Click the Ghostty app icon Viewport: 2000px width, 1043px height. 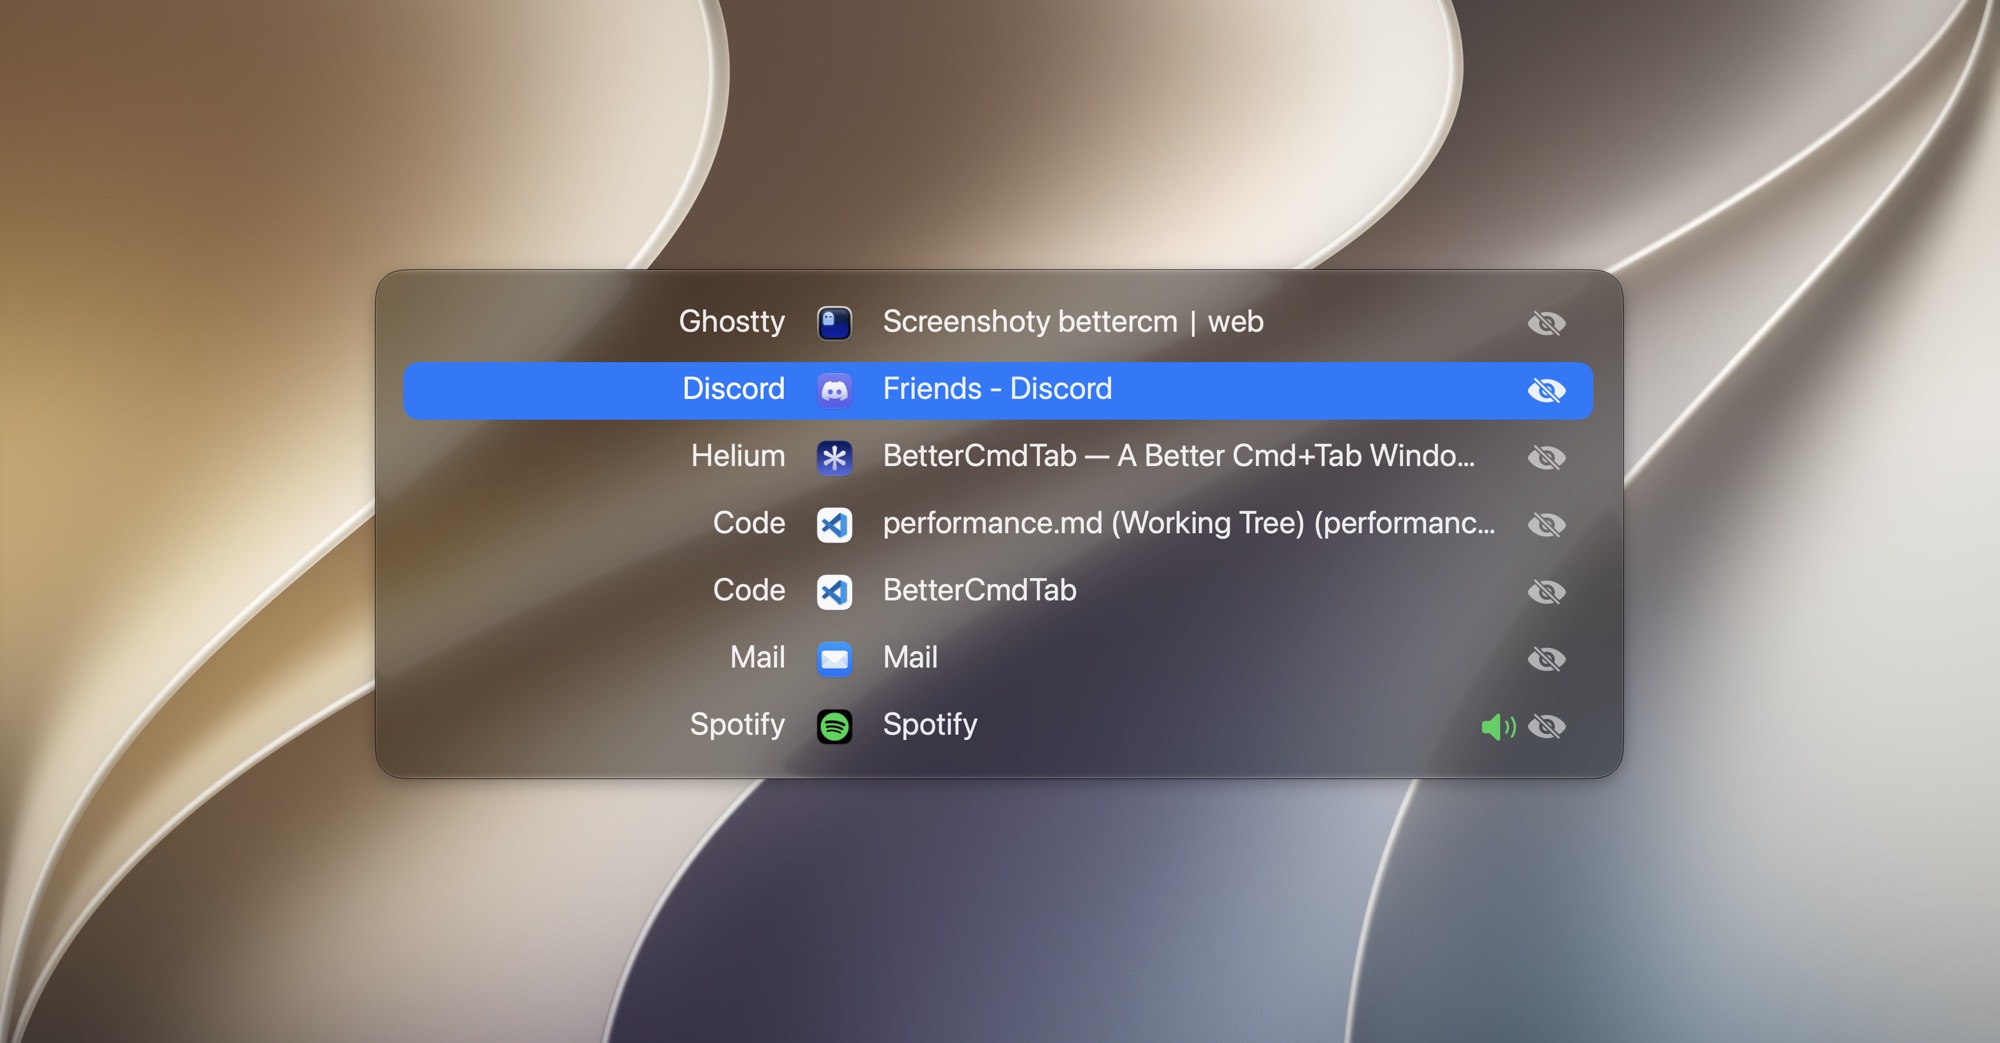pos(834,323)
